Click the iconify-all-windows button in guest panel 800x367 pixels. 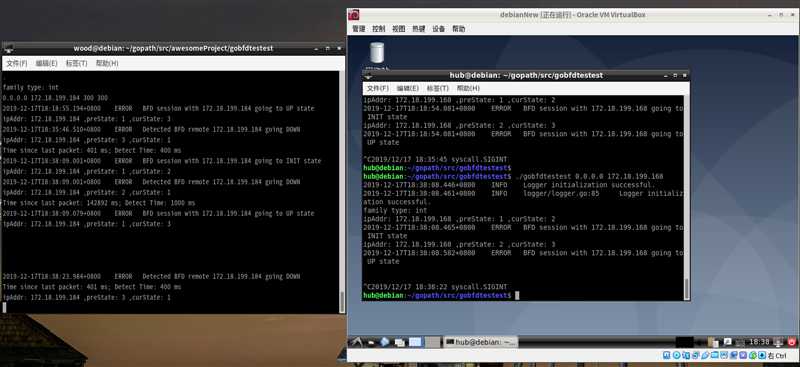tap(399, 342)
